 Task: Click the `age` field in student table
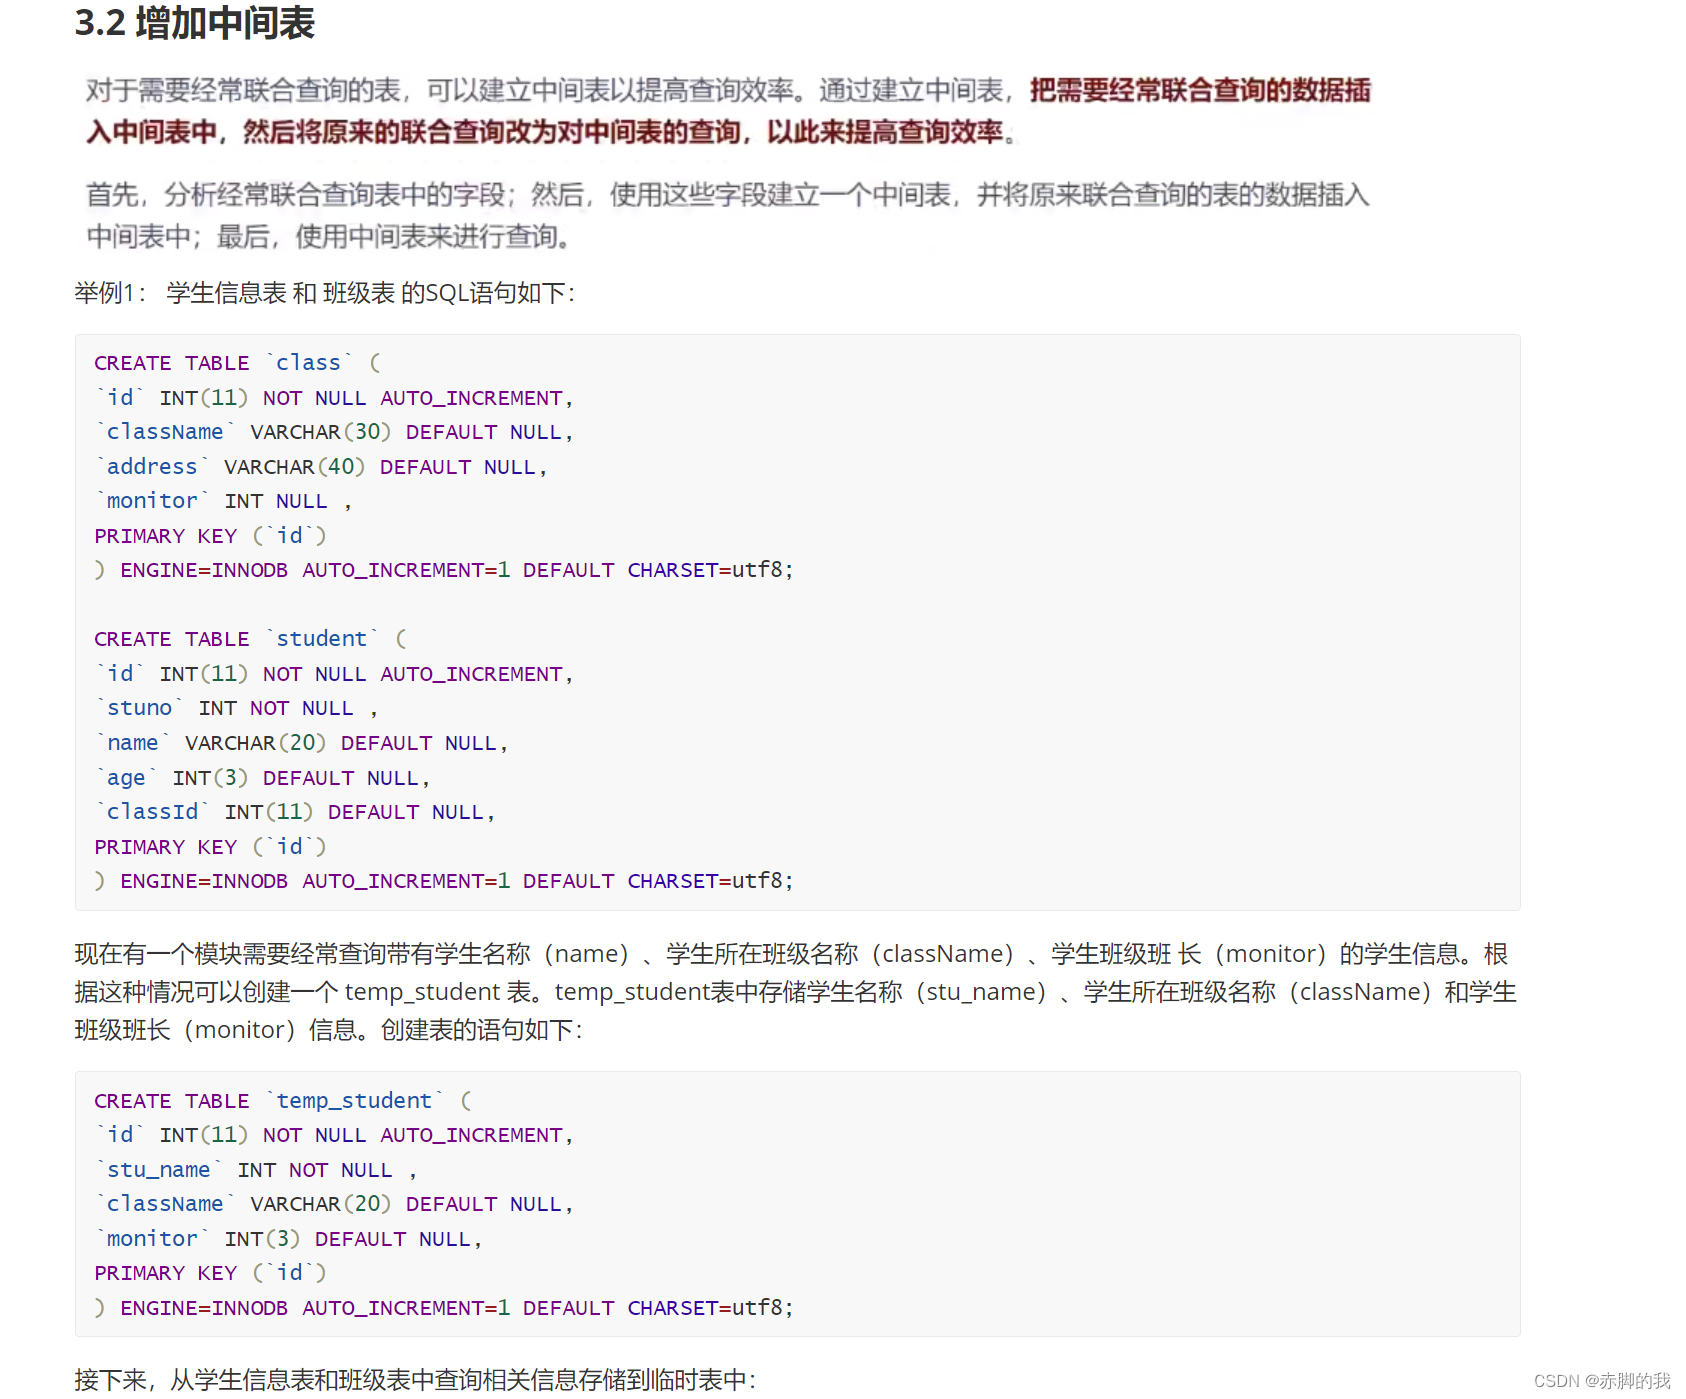(x=125, y=777)
